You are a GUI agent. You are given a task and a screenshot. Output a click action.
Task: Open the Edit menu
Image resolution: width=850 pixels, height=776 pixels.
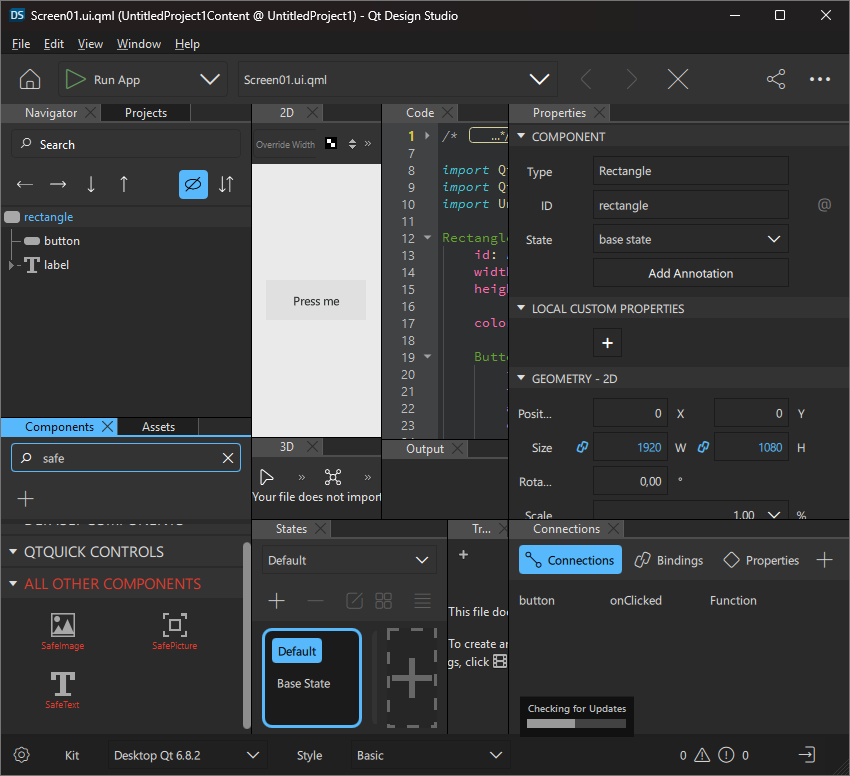(x=54, y=44)
